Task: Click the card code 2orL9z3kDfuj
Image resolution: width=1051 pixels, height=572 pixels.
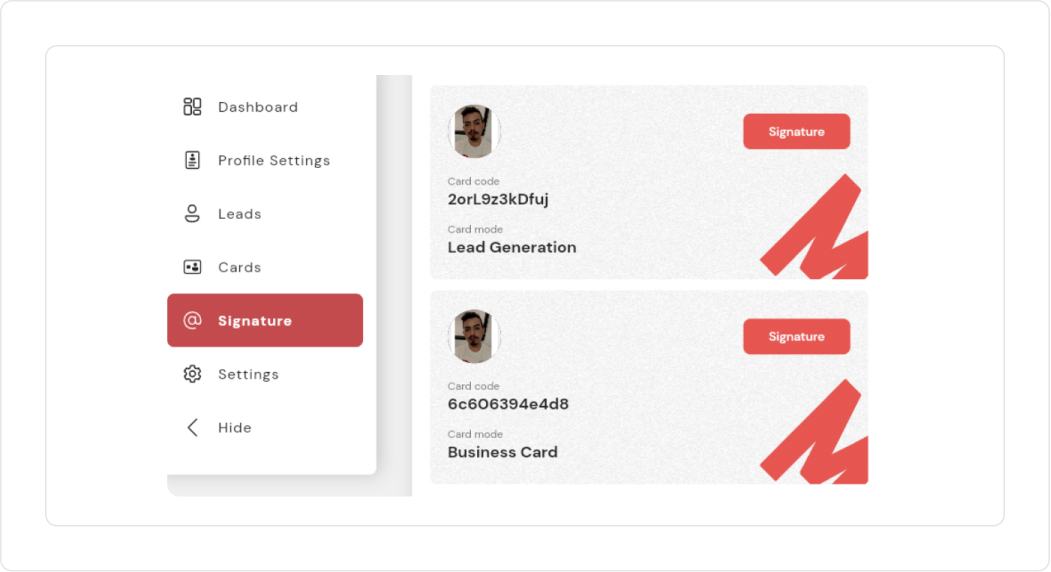Action: pos(498,199)
